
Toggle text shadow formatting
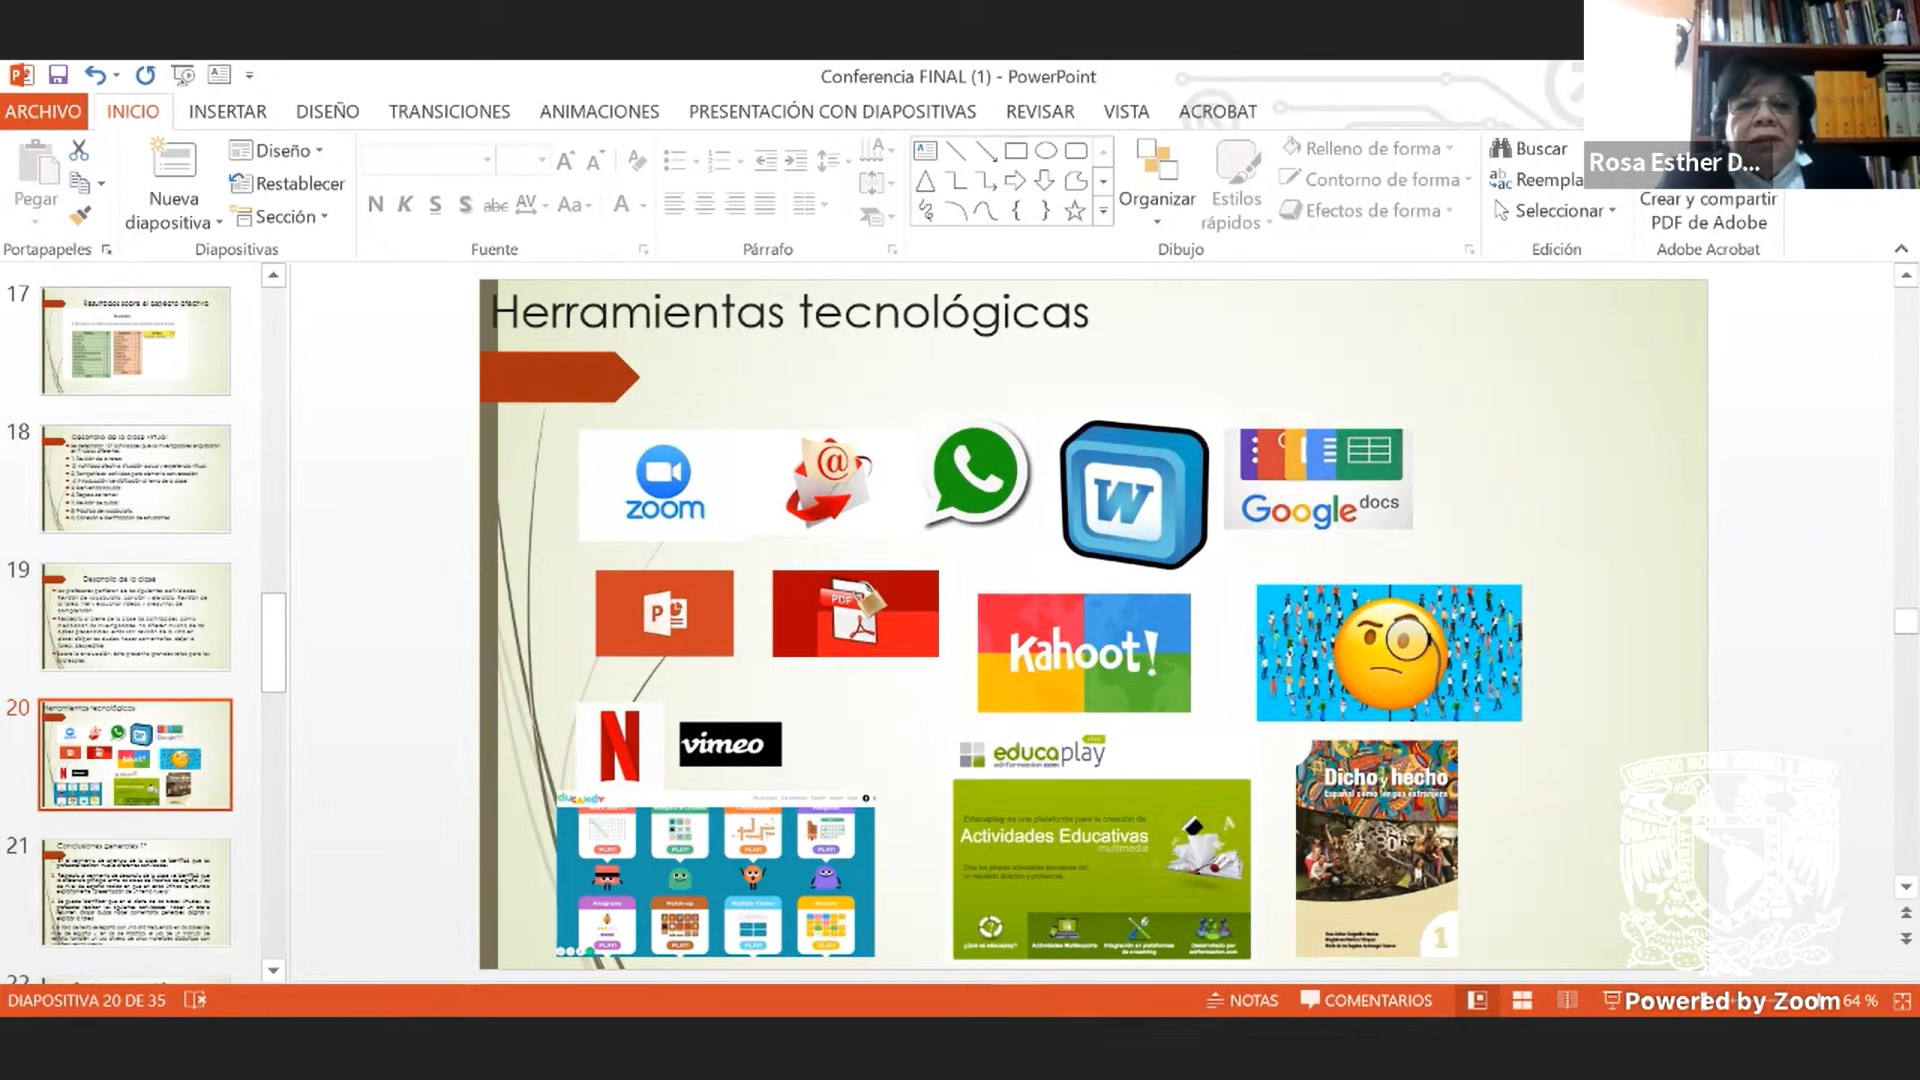(465, 204)
